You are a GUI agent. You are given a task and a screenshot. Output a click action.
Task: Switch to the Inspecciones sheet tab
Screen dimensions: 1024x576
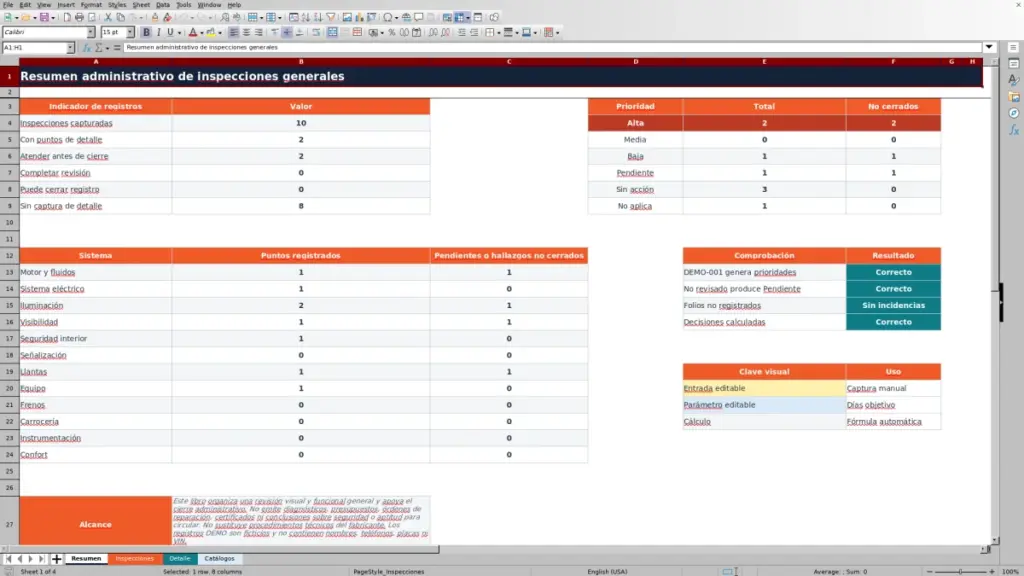(135, 559)
